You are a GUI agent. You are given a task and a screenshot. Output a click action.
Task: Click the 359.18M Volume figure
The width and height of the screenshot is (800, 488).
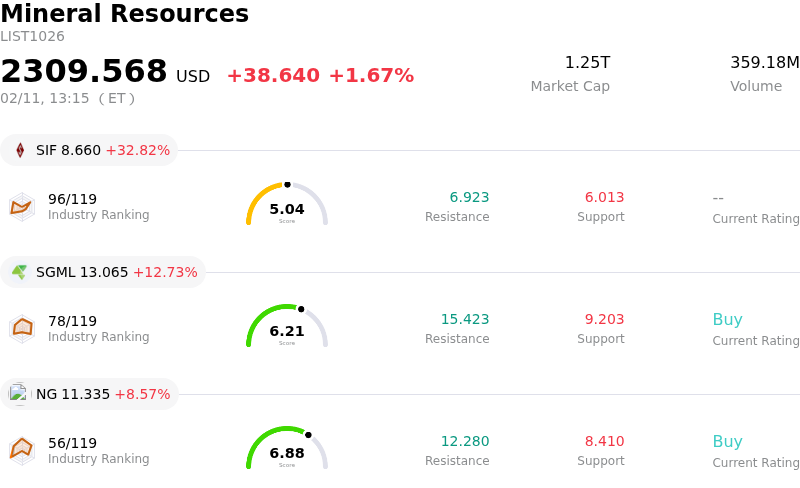click(x=764, y=63)
